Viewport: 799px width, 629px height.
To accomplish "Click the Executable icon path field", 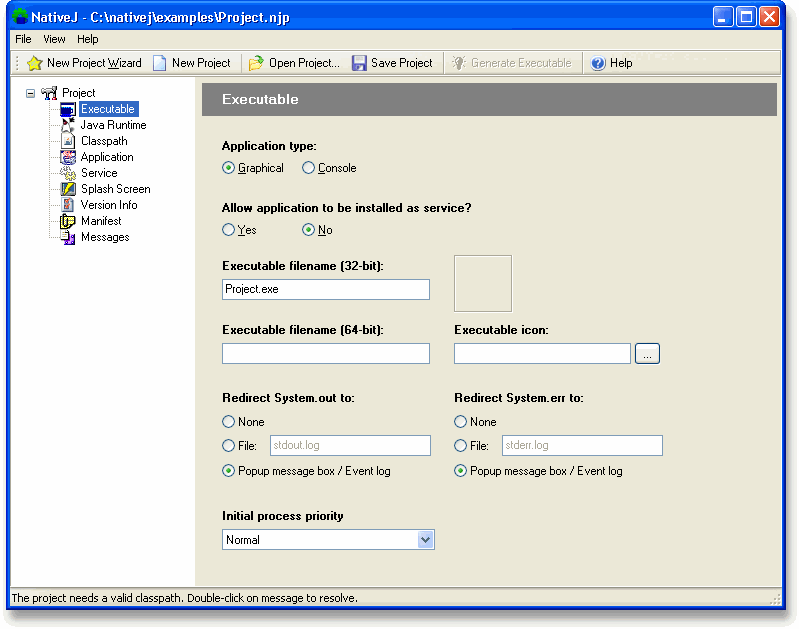I will 542,354.
